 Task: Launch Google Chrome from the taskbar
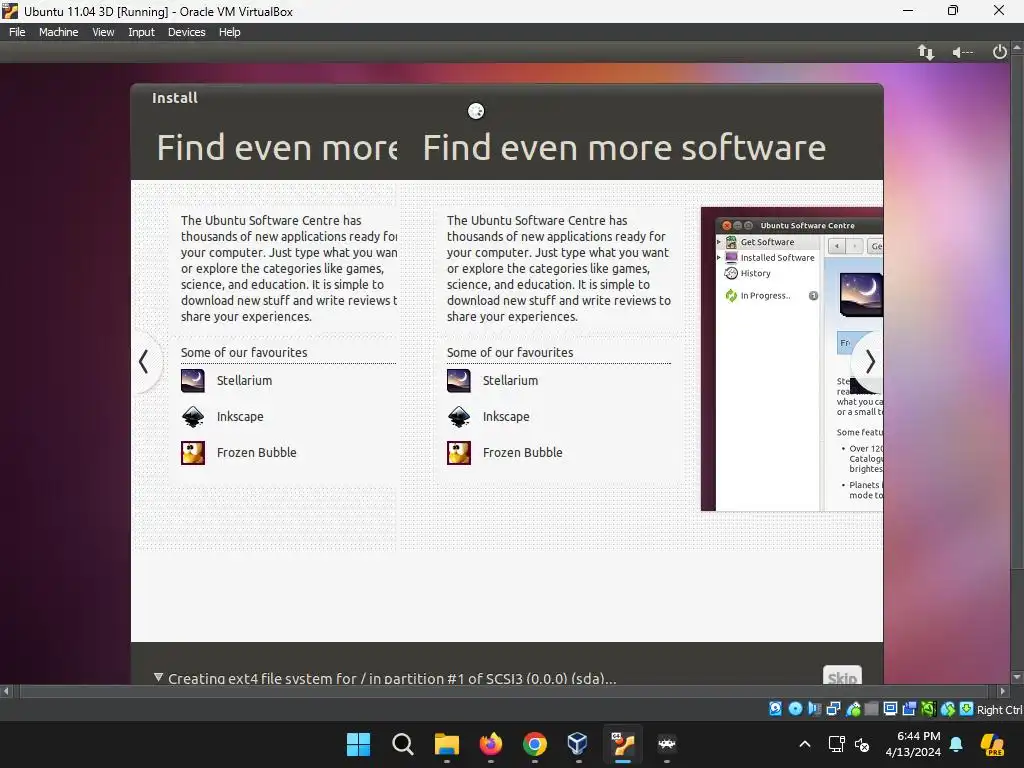[534, 744]
